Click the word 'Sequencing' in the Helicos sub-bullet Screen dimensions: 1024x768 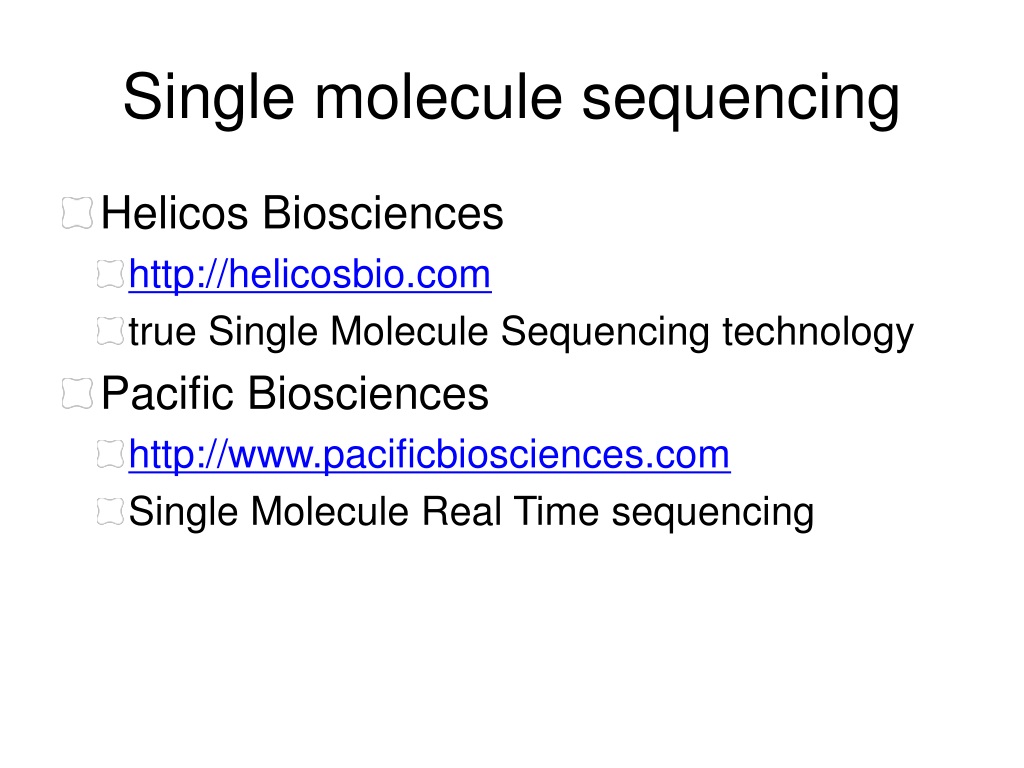point(605,332)
